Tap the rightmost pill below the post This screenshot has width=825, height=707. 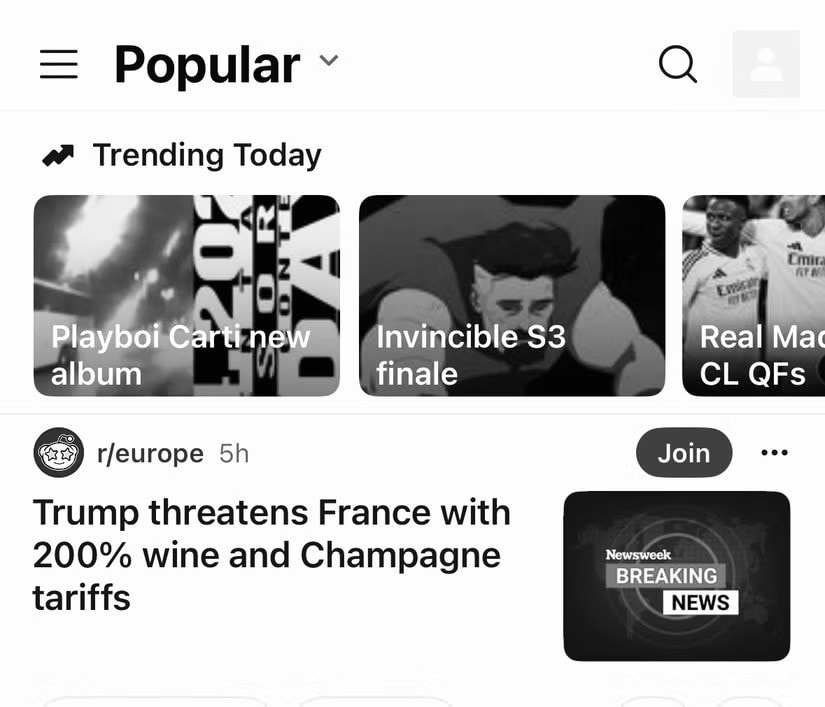(x=750, y=701)
